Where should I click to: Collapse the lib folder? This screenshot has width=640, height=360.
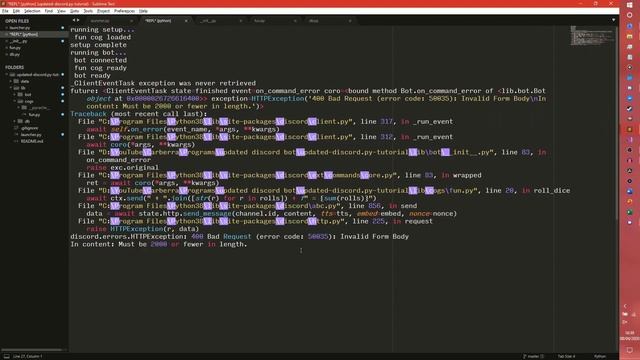11,88
